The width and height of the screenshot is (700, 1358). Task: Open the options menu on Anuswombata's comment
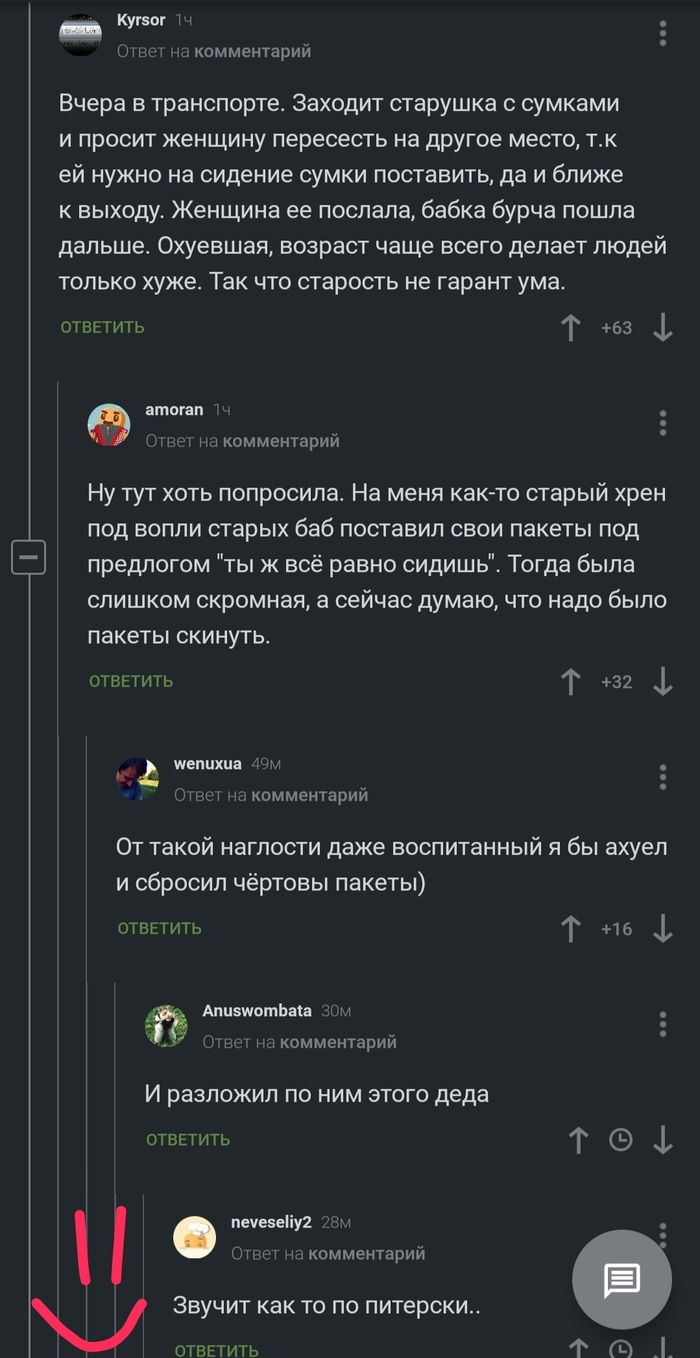pos(662,1024)
